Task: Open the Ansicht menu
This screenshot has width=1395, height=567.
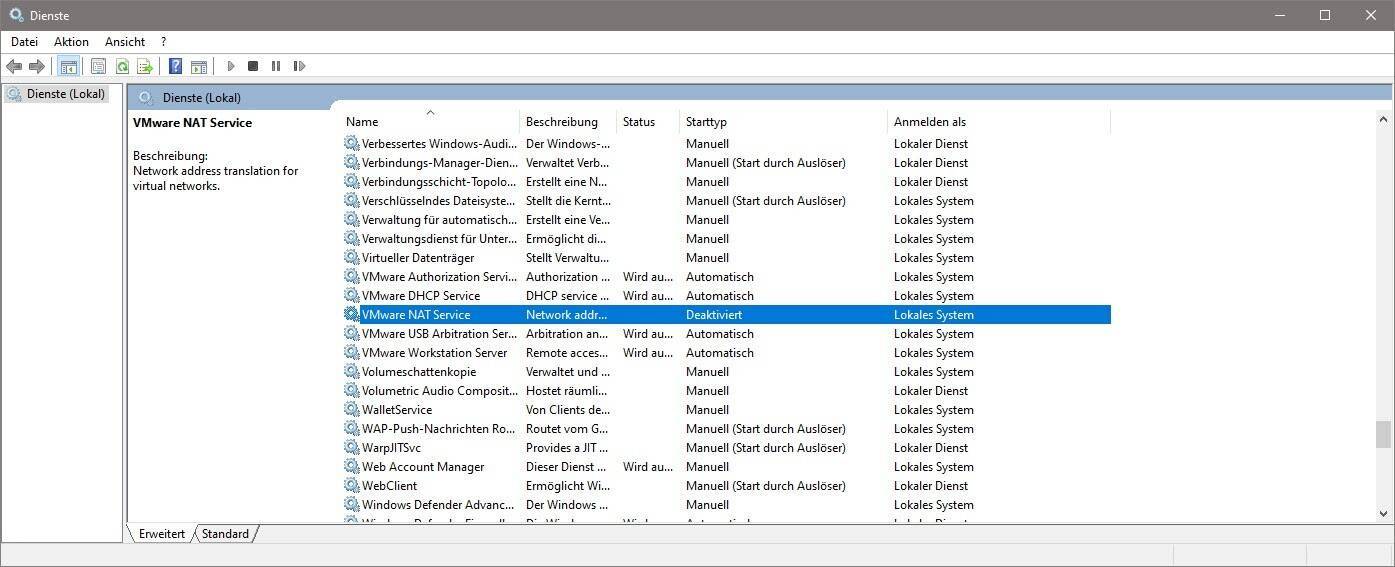Action: click(x=125, y=42)
